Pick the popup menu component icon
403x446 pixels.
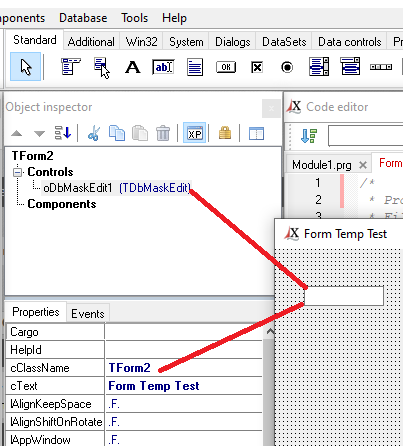click(102, 67)
